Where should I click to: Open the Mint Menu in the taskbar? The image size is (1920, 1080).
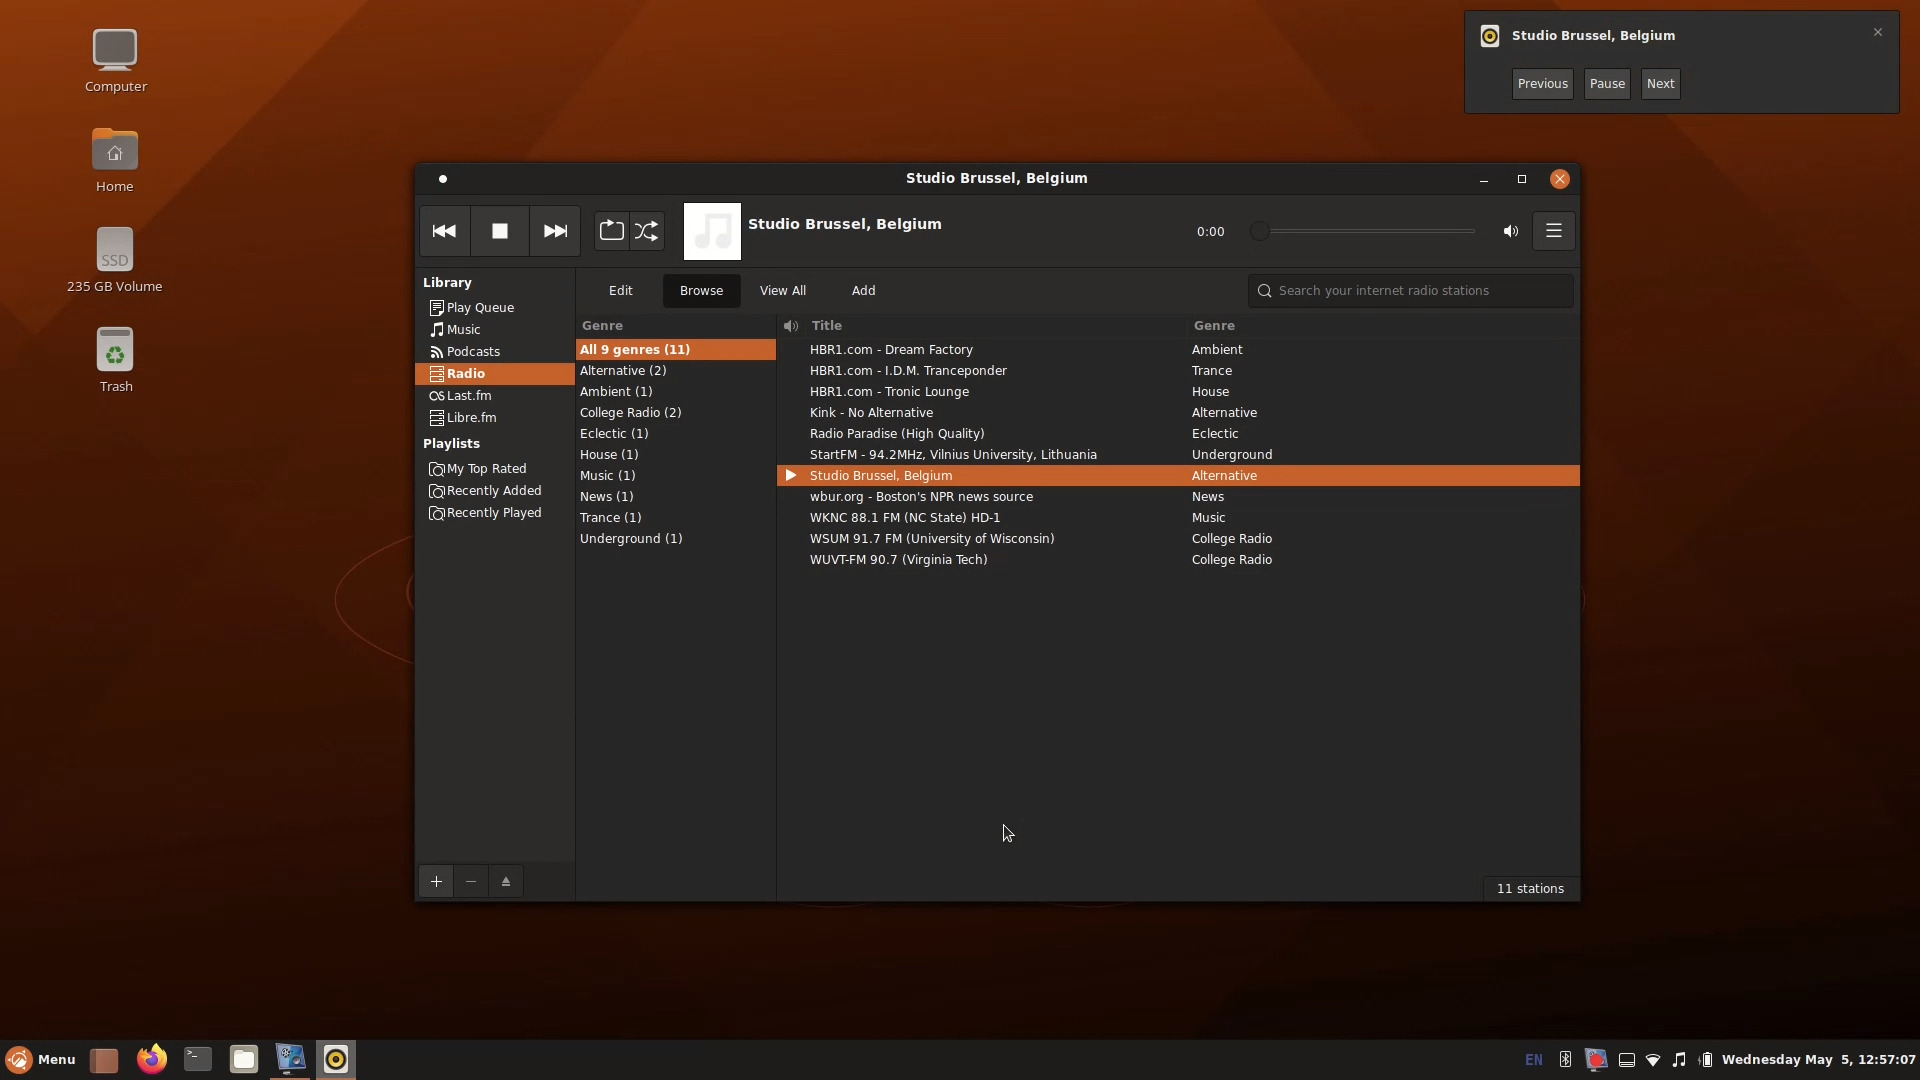pyautogui.click(x=40, y=1060)
